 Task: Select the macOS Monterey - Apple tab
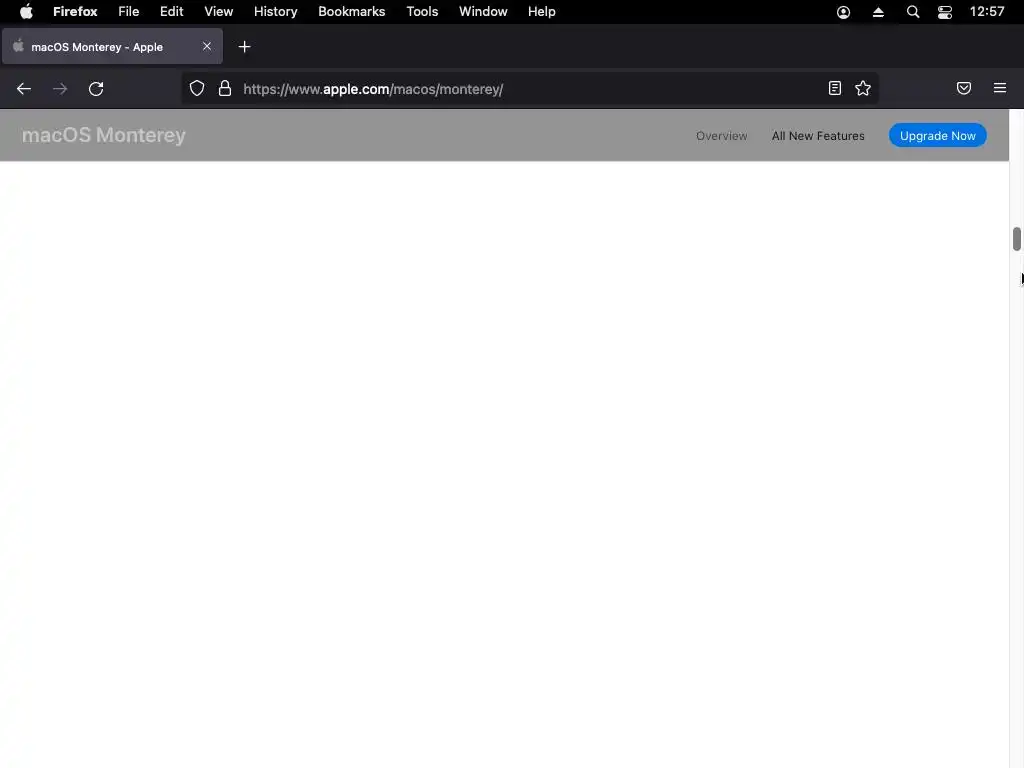(x=112, y=46)
